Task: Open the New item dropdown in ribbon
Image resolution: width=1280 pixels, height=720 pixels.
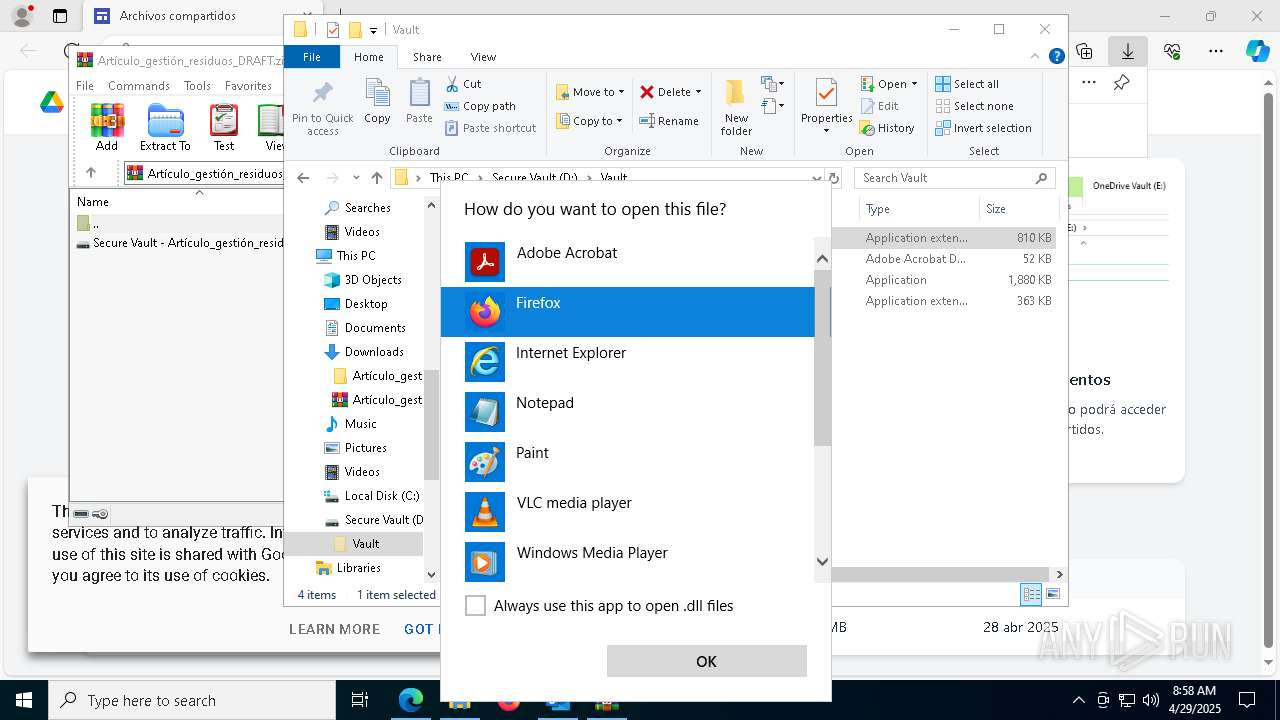Action: tap(773, 84)
